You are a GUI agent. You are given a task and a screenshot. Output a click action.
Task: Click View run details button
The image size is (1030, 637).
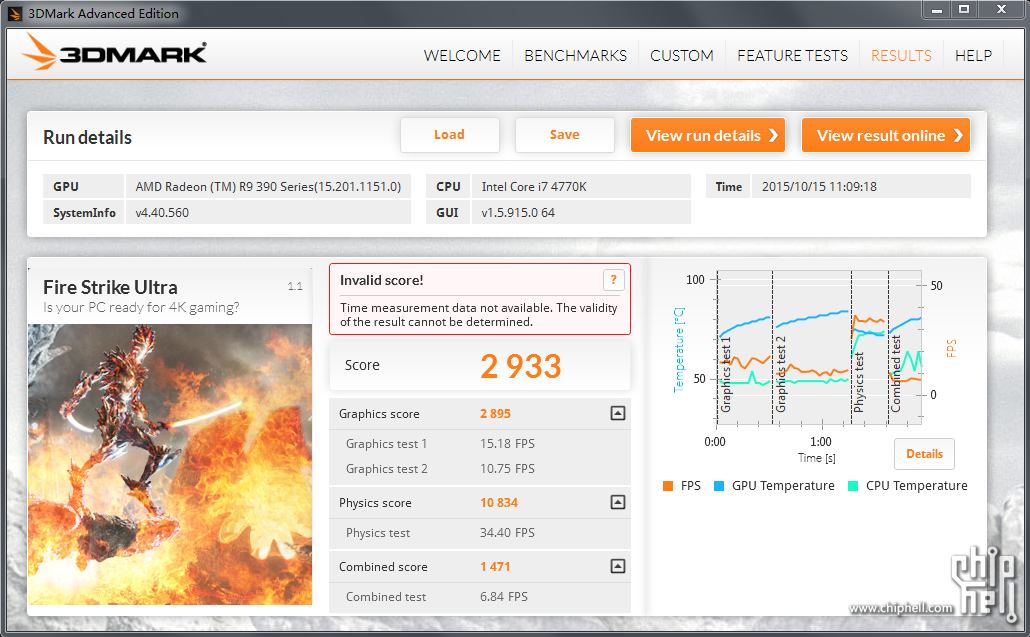707,135
